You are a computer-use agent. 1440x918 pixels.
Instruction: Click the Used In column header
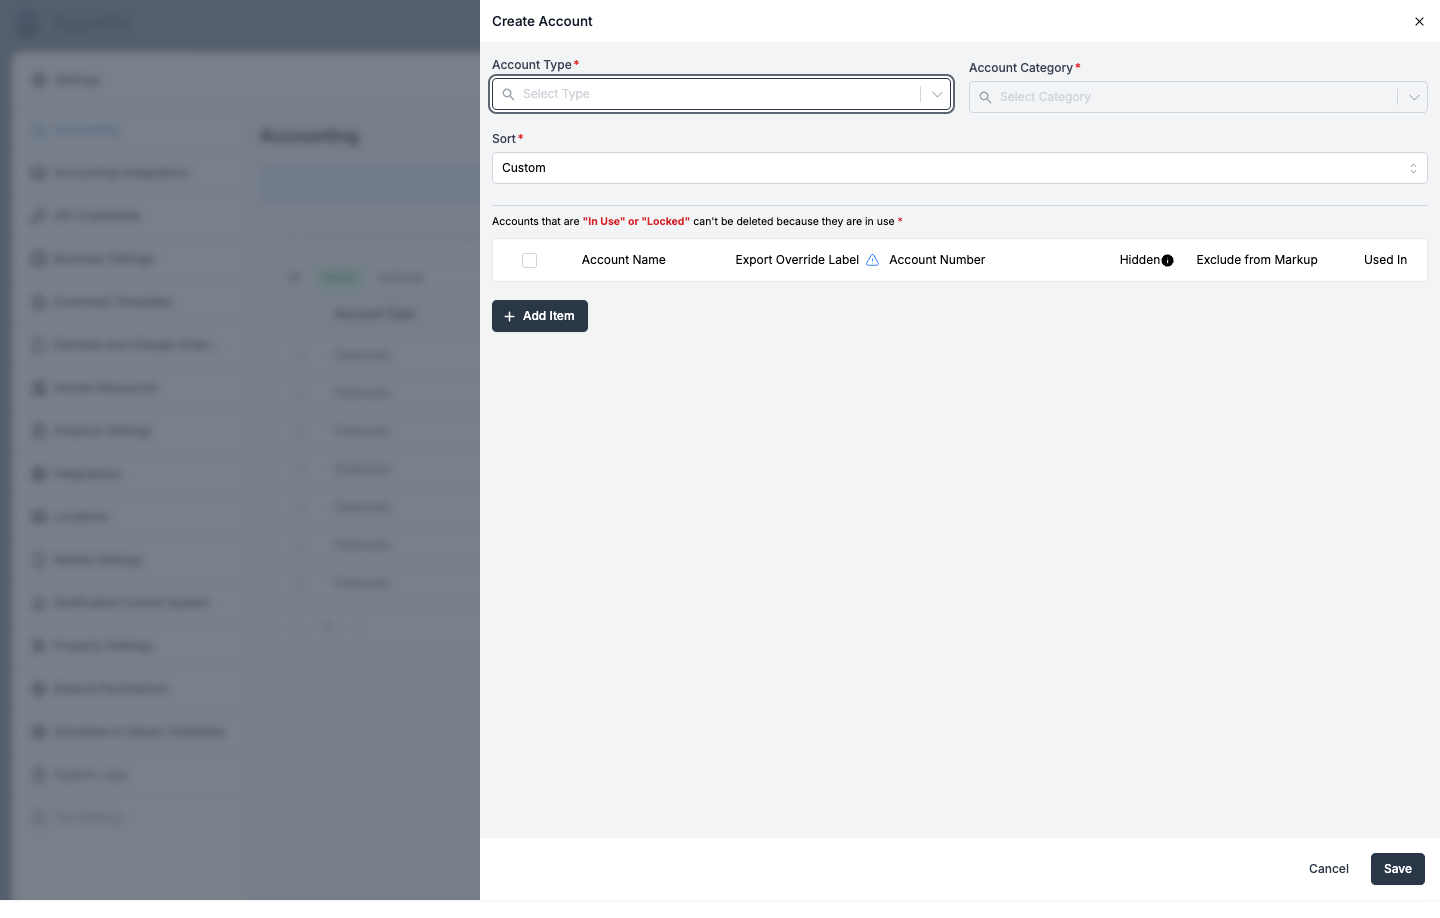click(1385, 260)
